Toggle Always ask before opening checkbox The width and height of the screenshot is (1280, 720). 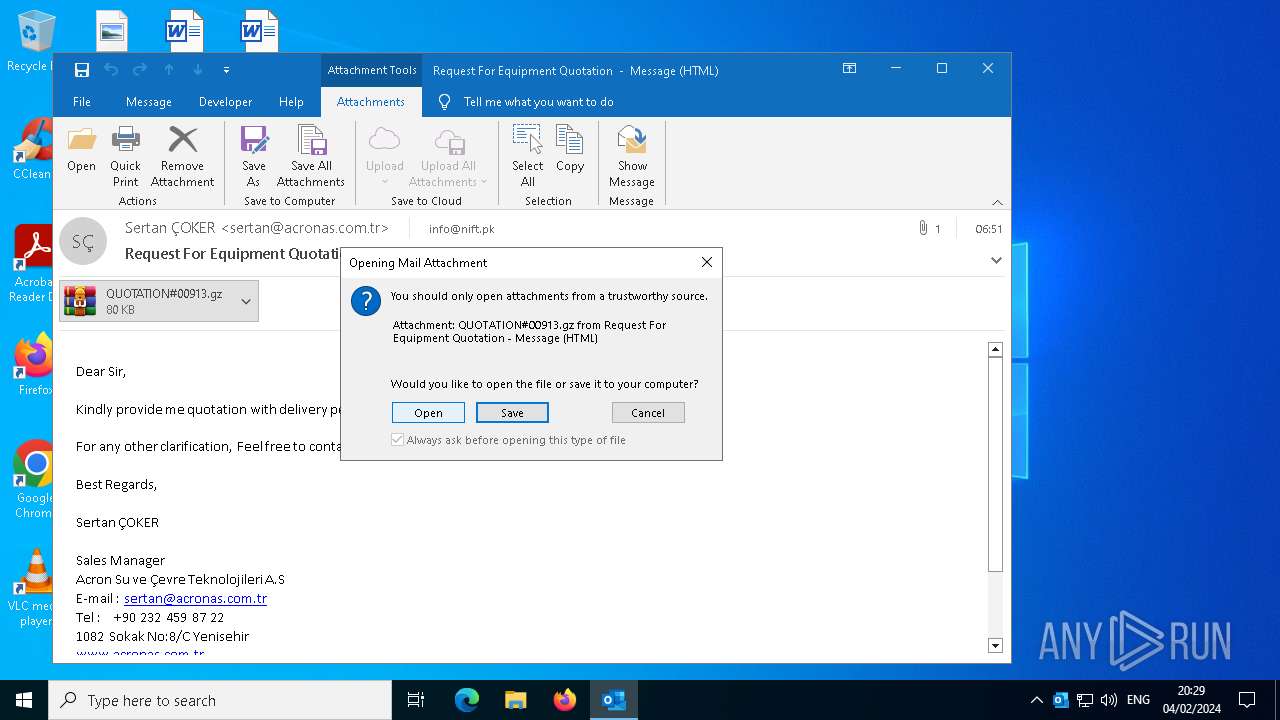click(x=398, y=440)
